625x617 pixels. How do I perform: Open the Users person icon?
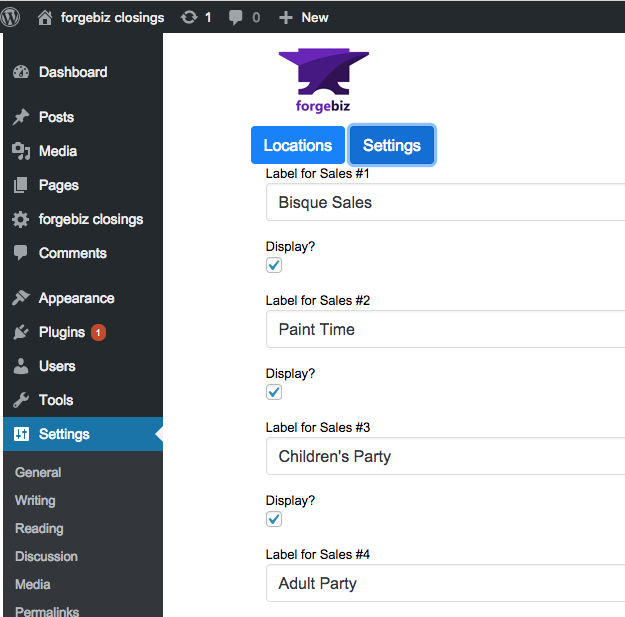[21, 366]
